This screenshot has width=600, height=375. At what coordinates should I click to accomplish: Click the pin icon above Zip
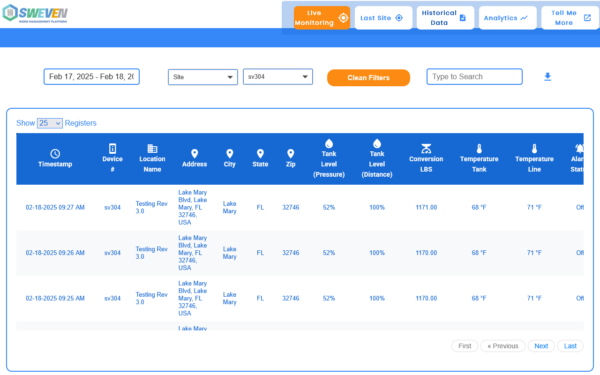[291, 153]
